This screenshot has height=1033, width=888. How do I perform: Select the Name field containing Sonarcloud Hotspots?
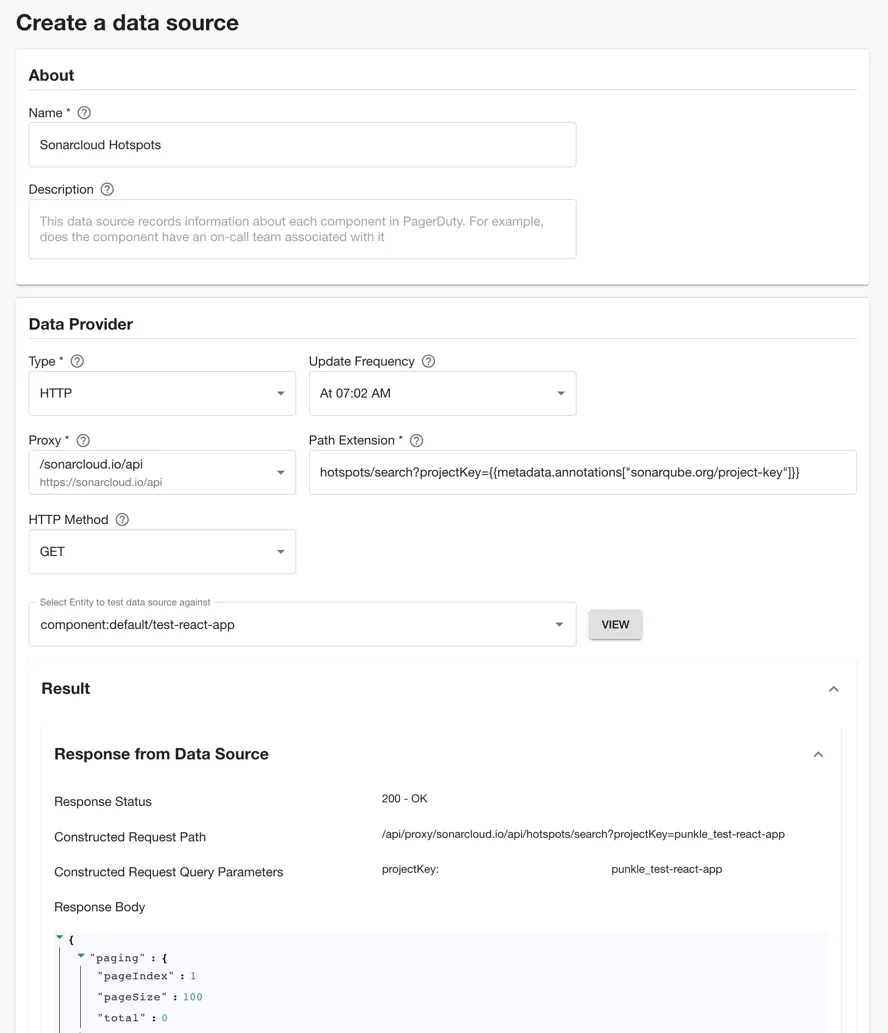tap(304, 144)
